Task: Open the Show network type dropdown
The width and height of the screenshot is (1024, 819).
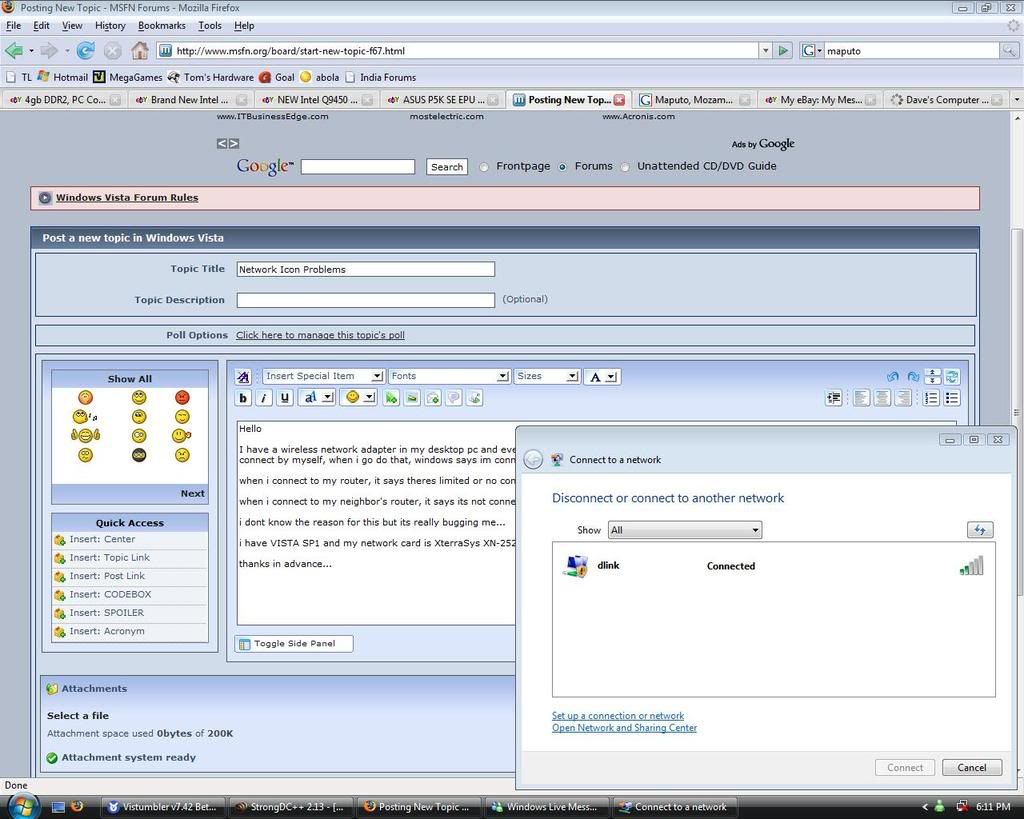Action: 685,530
